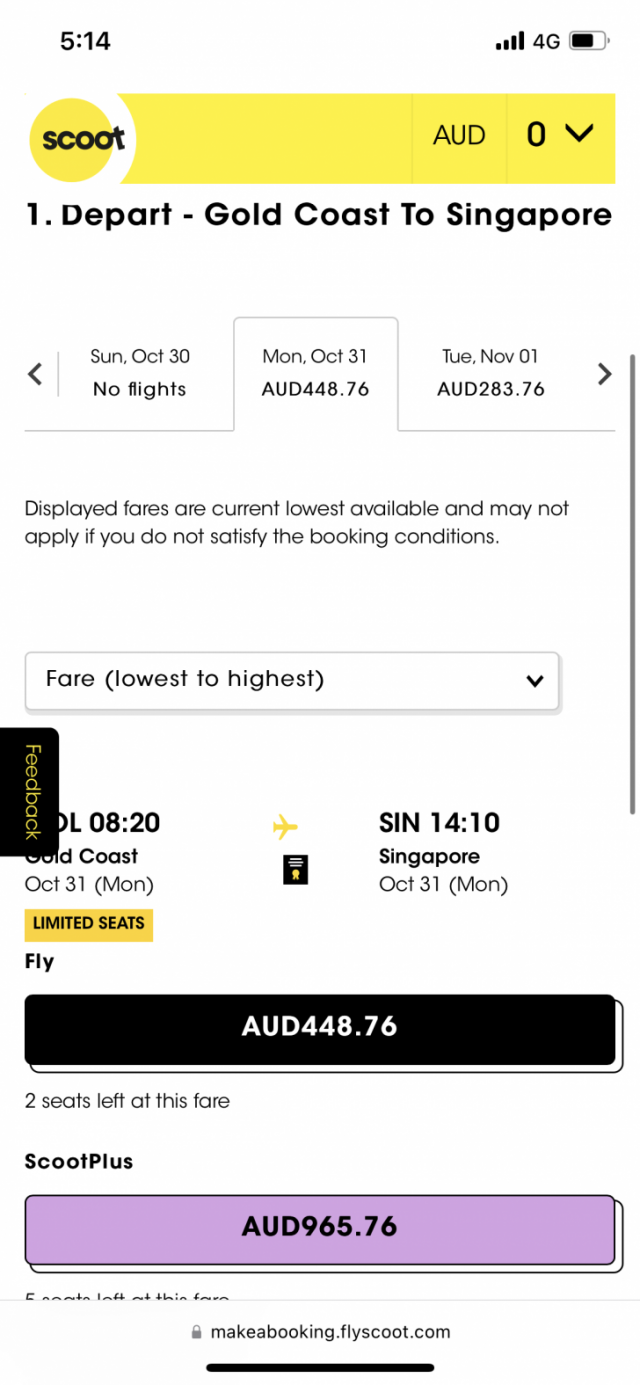
Task: Click the page scrollbar on right edge
Action: 632,585
